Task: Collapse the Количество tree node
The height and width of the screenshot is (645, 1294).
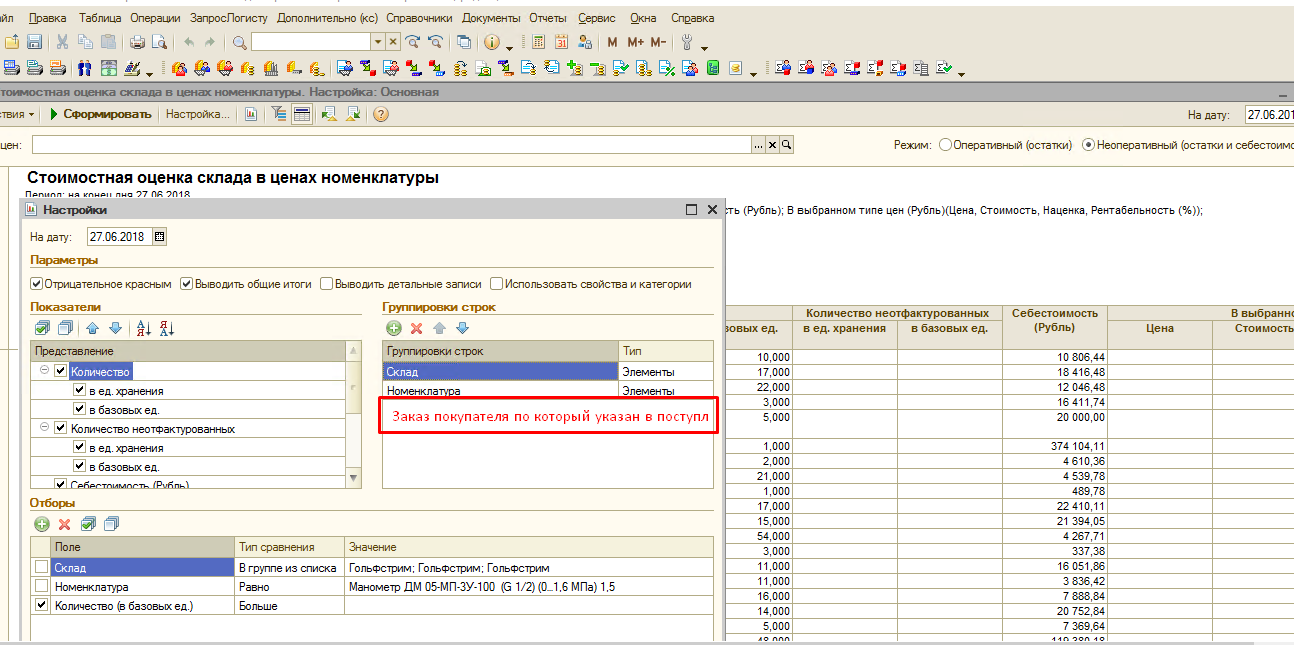Action: (45, 371)
